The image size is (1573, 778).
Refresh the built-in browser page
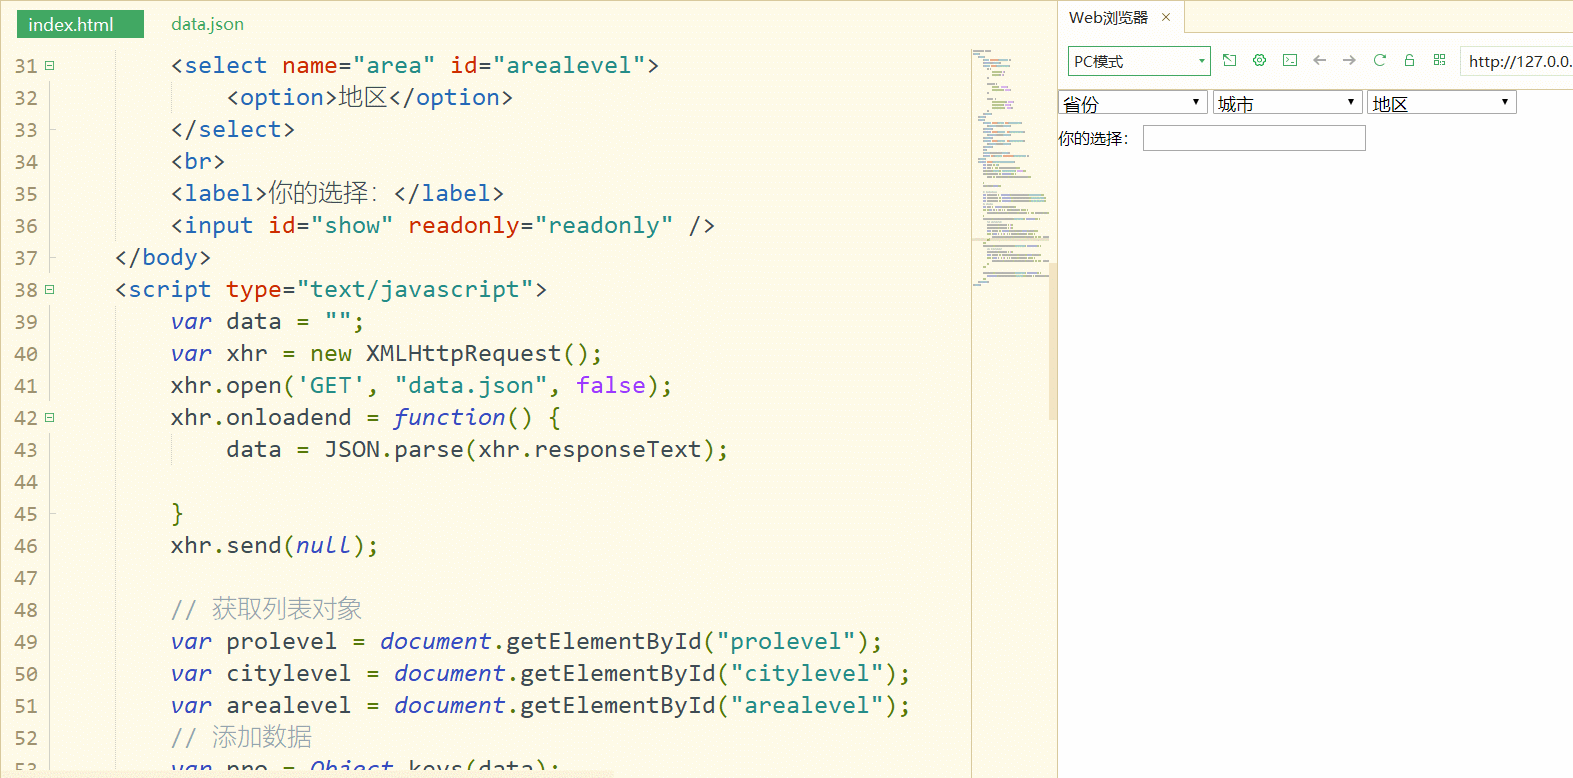[x=1379, y=60]
